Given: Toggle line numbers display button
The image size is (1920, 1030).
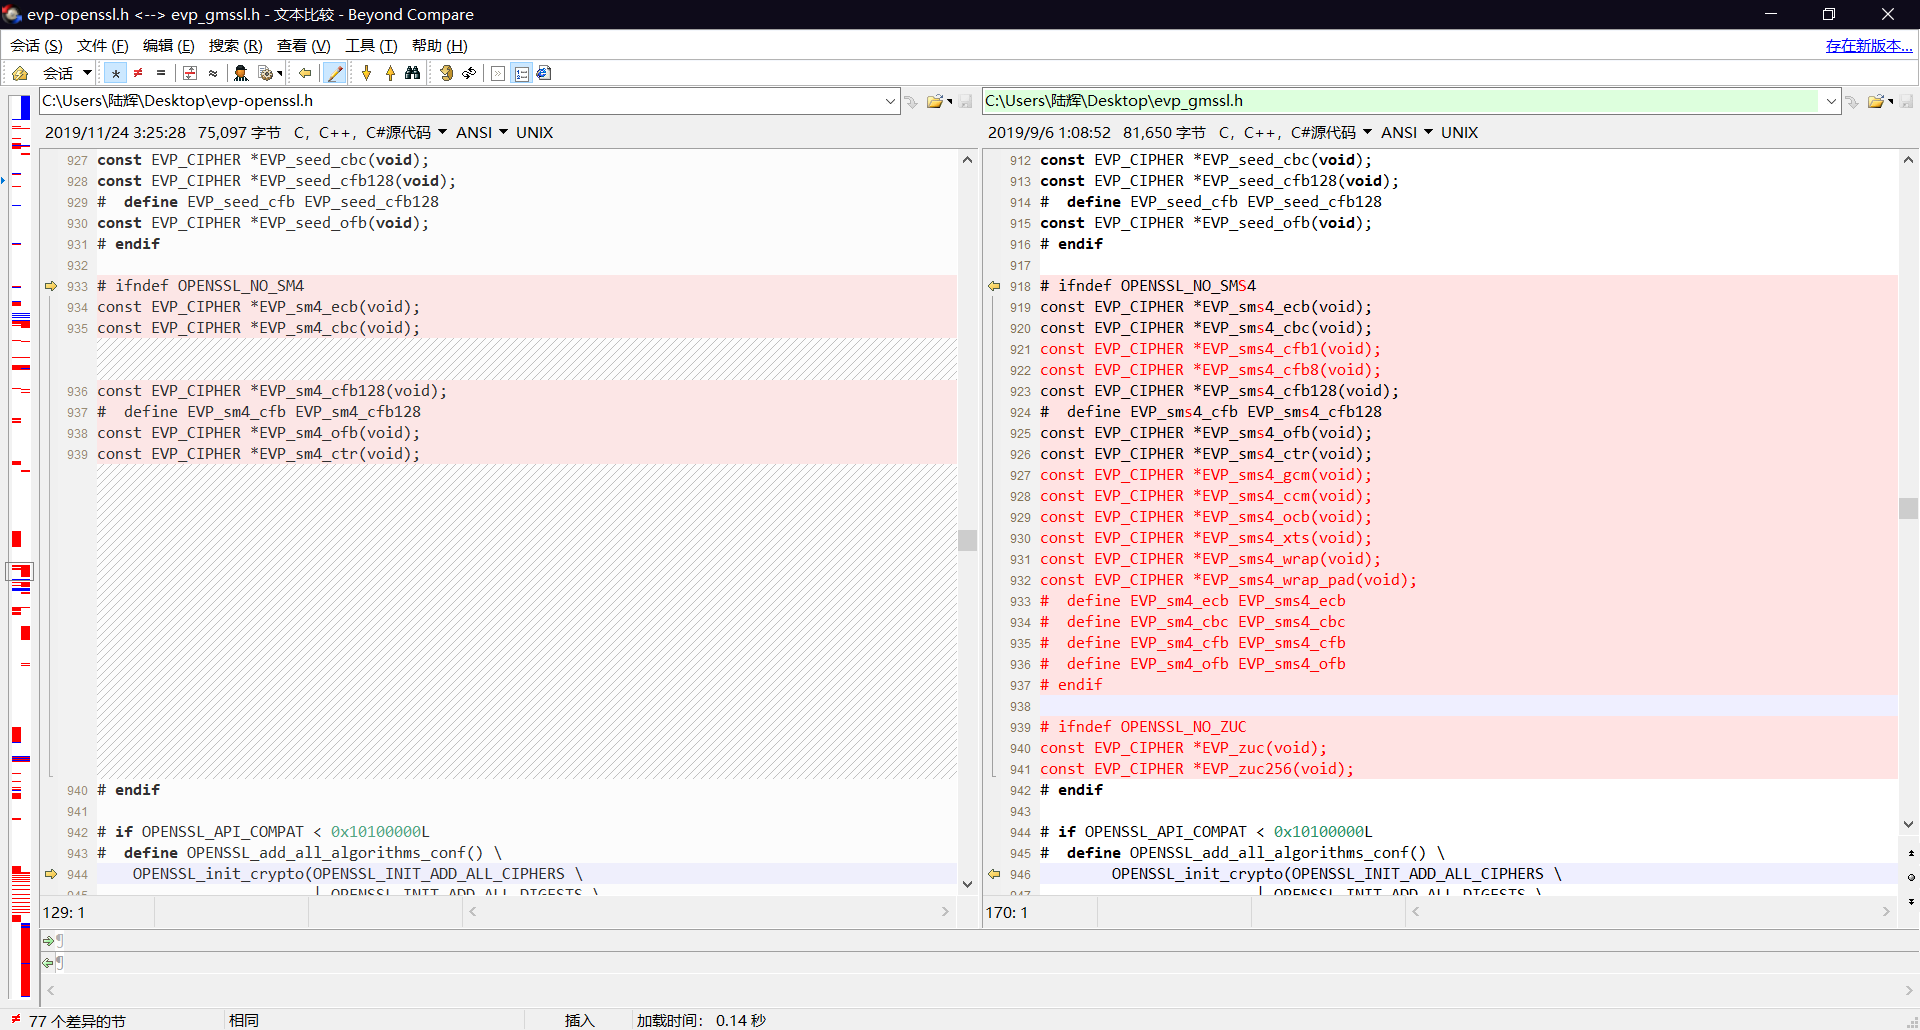Looking at the screenshot, I should pos(521,73).
